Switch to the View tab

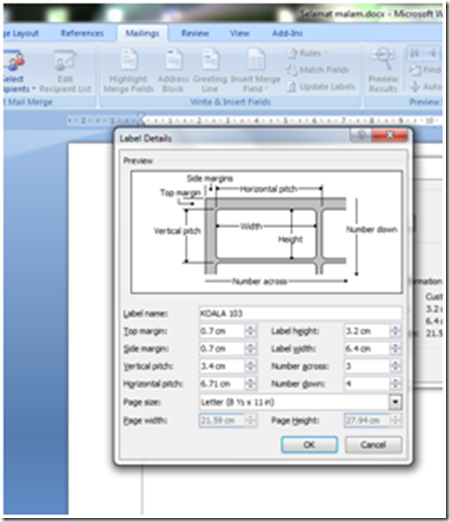click(240, 33)
